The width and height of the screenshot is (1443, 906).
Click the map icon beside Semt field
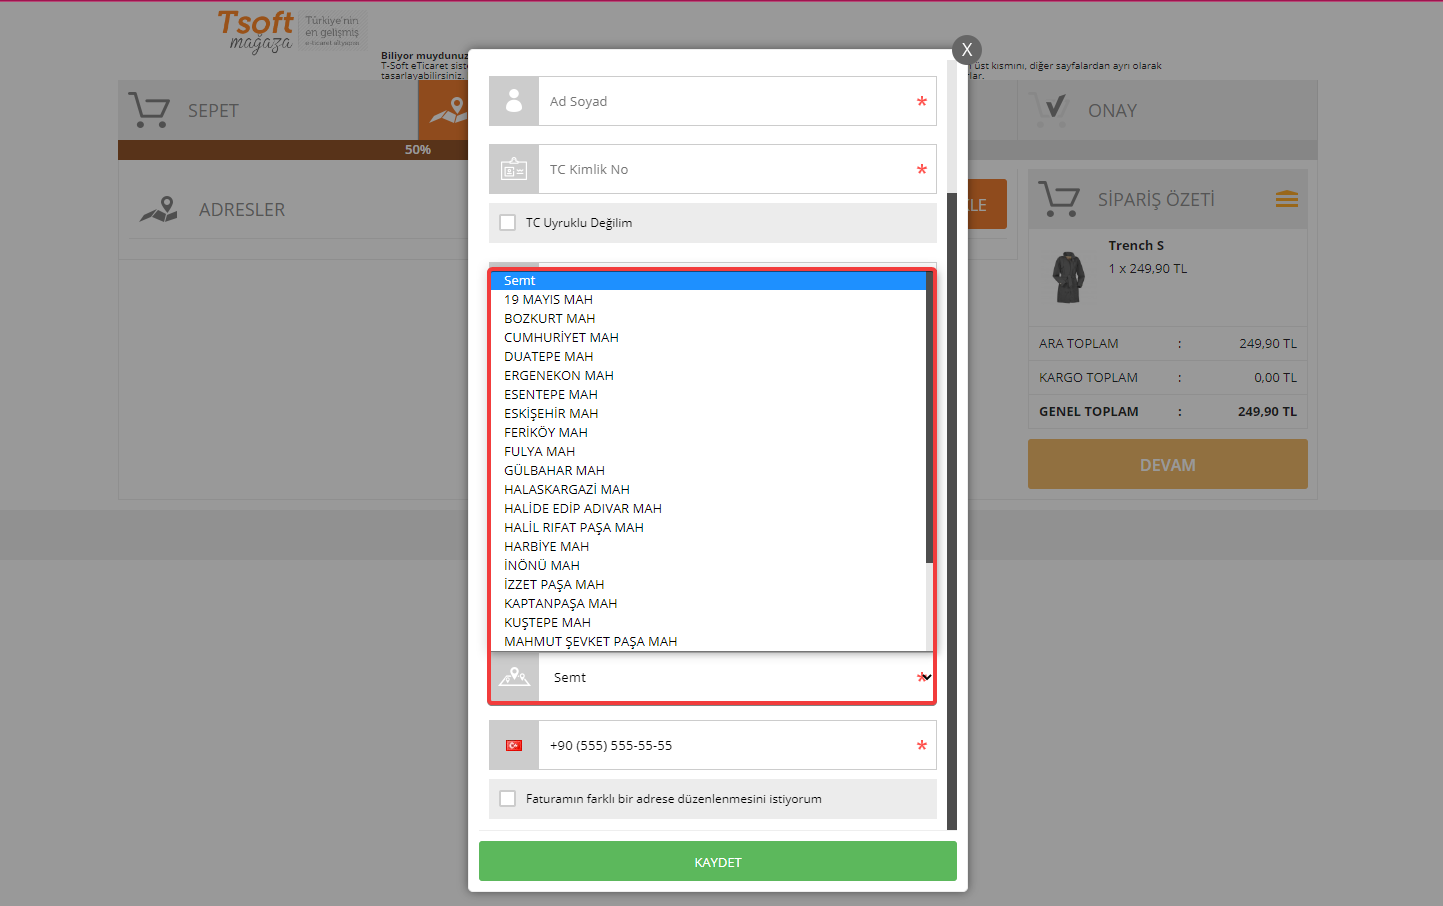click(514, 677)
